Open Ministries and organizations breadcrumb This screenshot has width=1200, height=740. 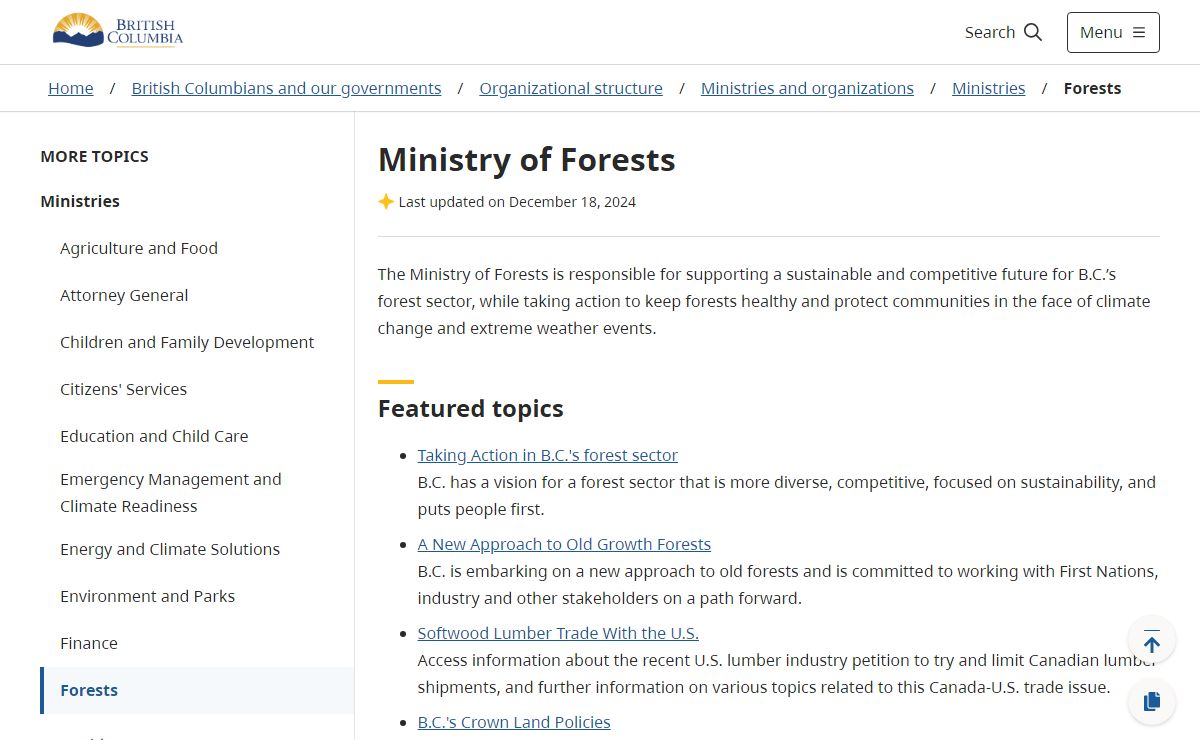[x=807, y=88]
